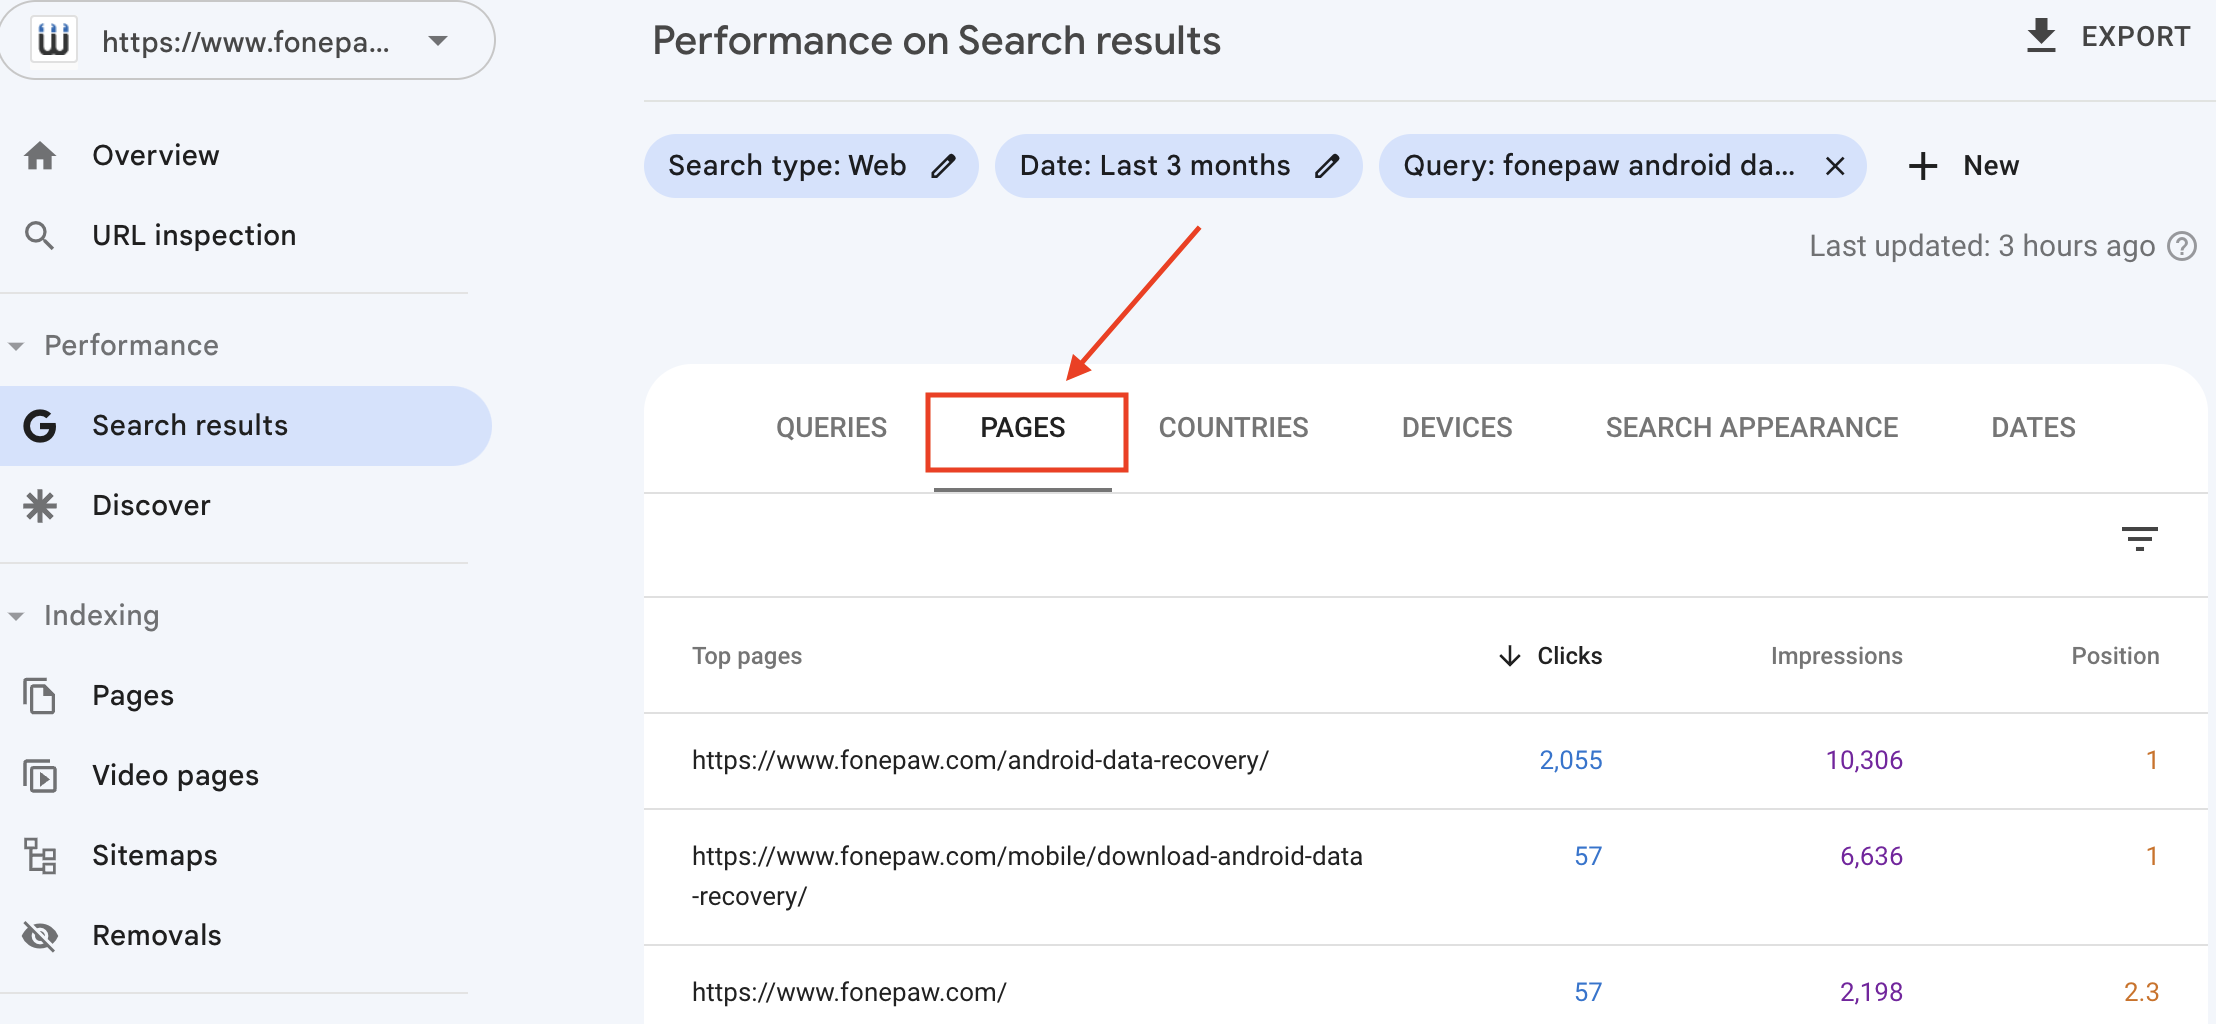Select the https://www.fonepaw.com/ page row
2216x1024 pixels.
[x=1425, y=985]
